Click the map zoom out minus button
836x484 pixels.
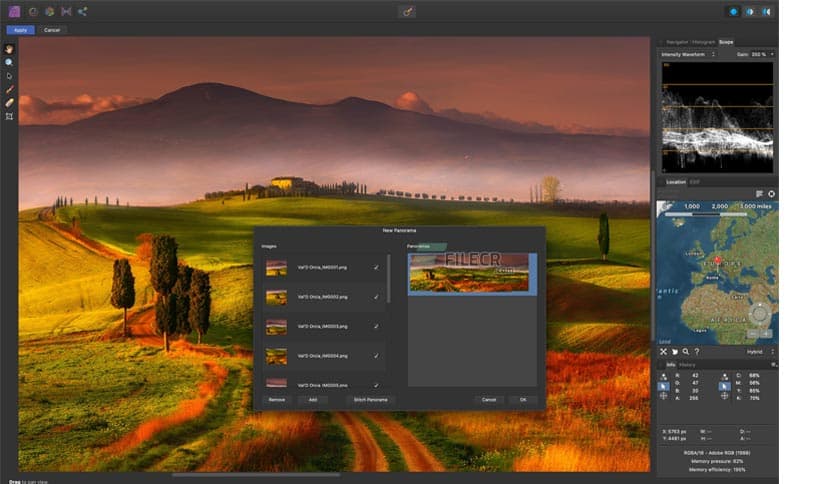point(752,334)
